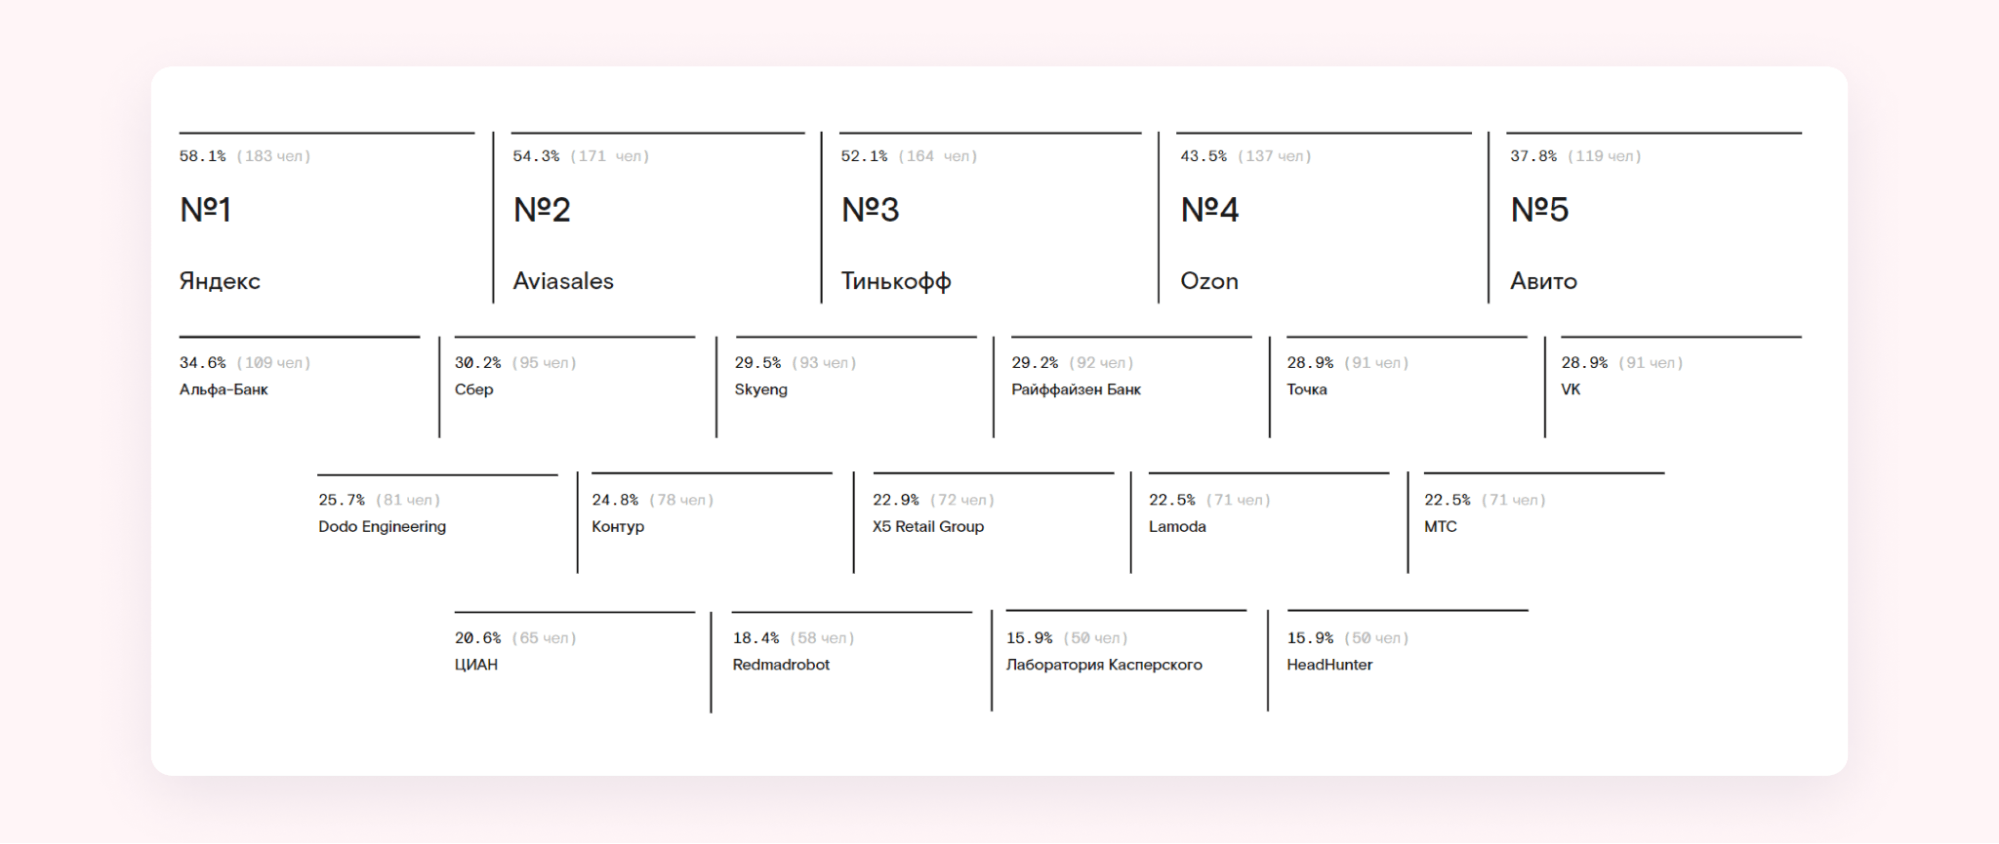Viewport: 1999px width, 844px height.
Task: Click the (119 чел) count
Action: coord(1604,156)
